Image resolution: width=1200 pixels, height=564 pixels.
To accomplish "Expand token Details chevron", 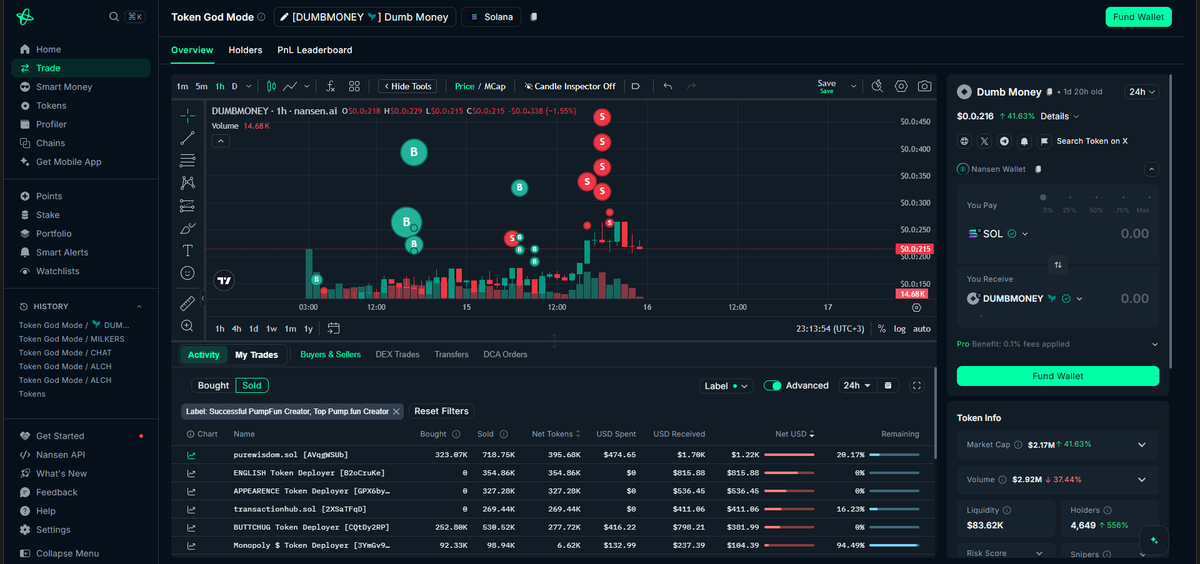I will click(1075, 117).
